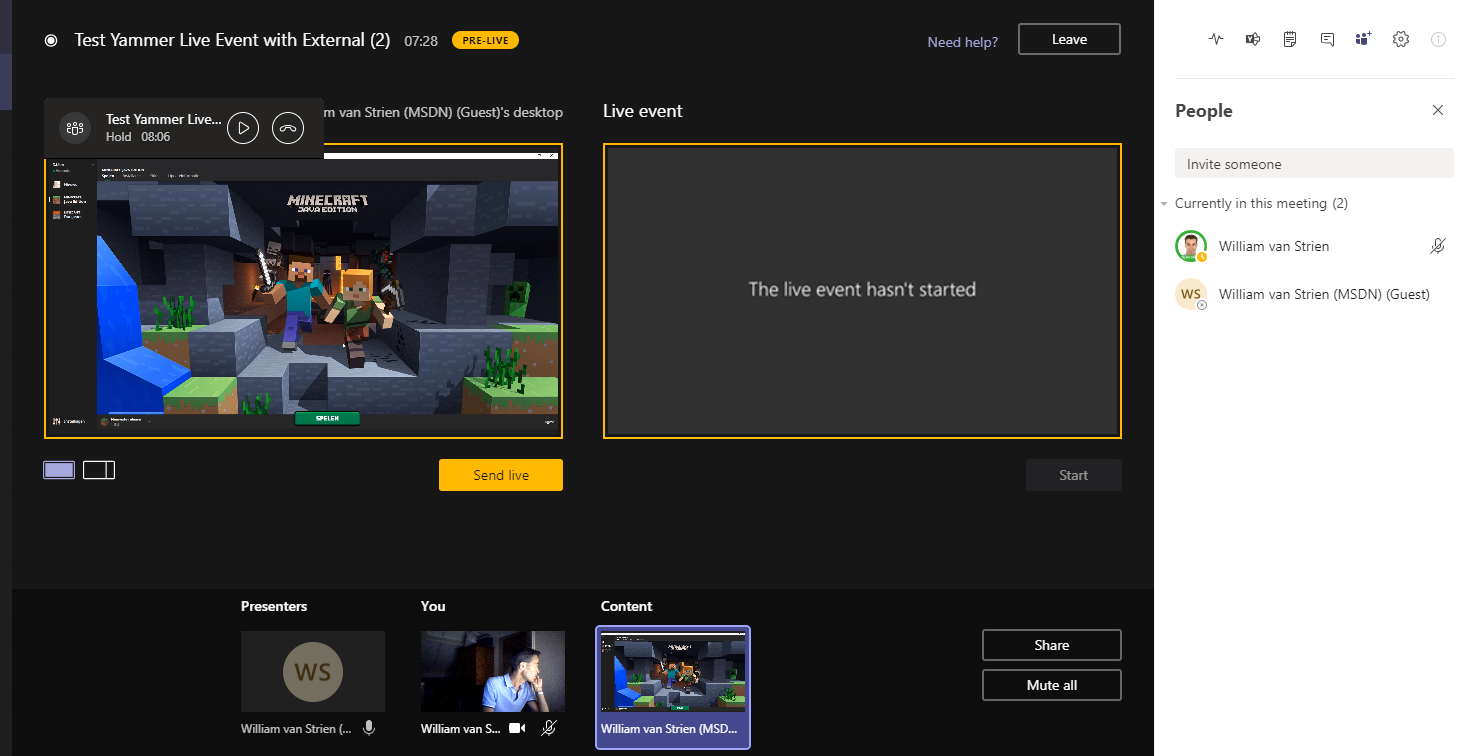
Task: Select the WS presenter thumbnail
Action: coord(313,671)
